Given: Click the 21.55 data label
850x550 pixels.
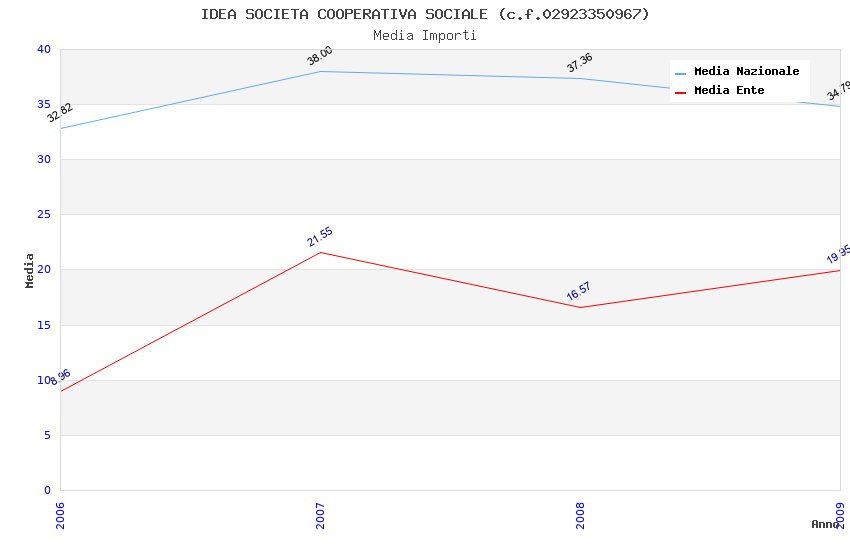Looking at the screenshot, I should (320, 237).
